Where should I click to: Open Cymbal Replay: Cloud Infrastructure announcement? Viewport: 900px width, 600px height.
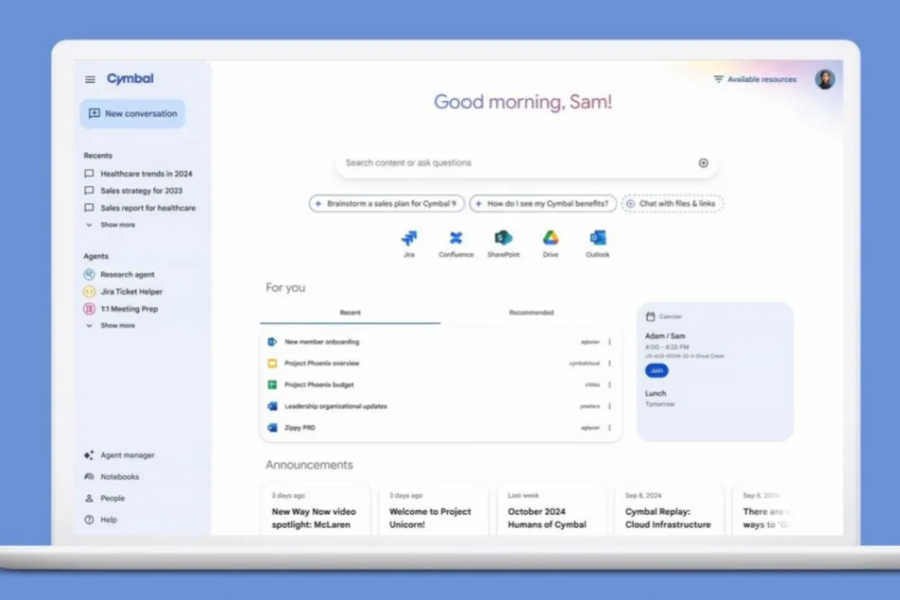point(669,511)
